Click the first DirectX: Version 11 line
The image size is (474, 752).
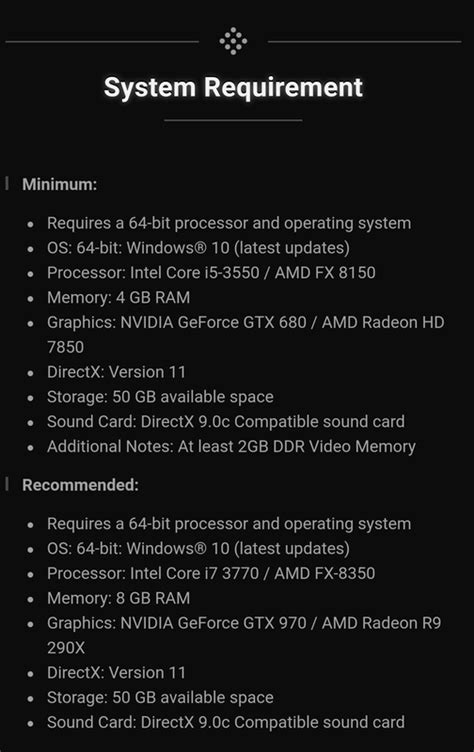pos(116,372)
